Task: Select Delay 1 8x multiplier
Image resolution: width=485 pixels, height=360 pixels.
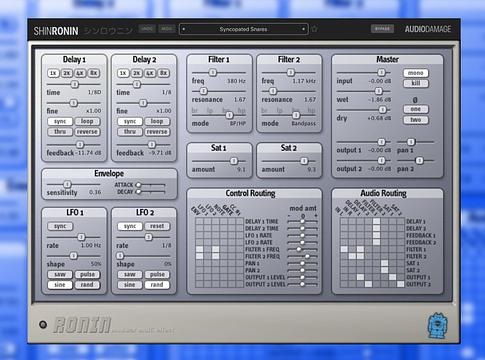Action: pos(94,73)
